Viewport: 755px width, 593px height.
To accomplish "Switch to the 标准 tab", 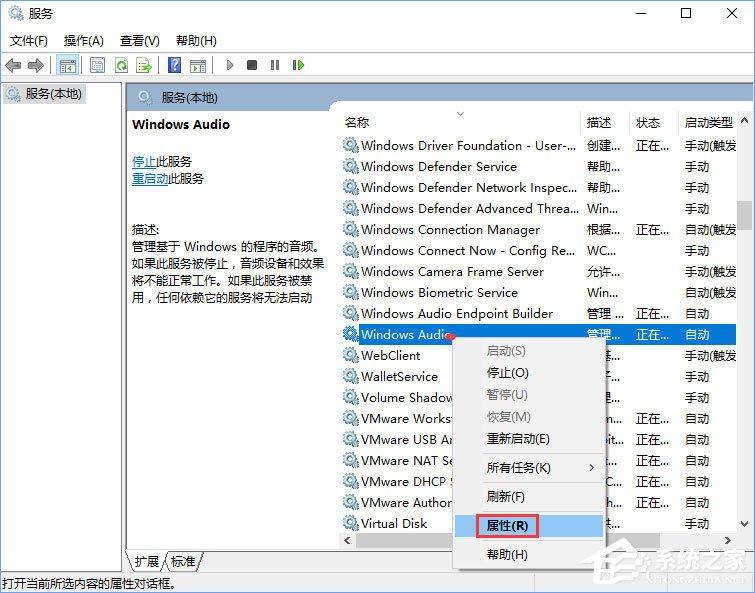I will click(183, 561).
